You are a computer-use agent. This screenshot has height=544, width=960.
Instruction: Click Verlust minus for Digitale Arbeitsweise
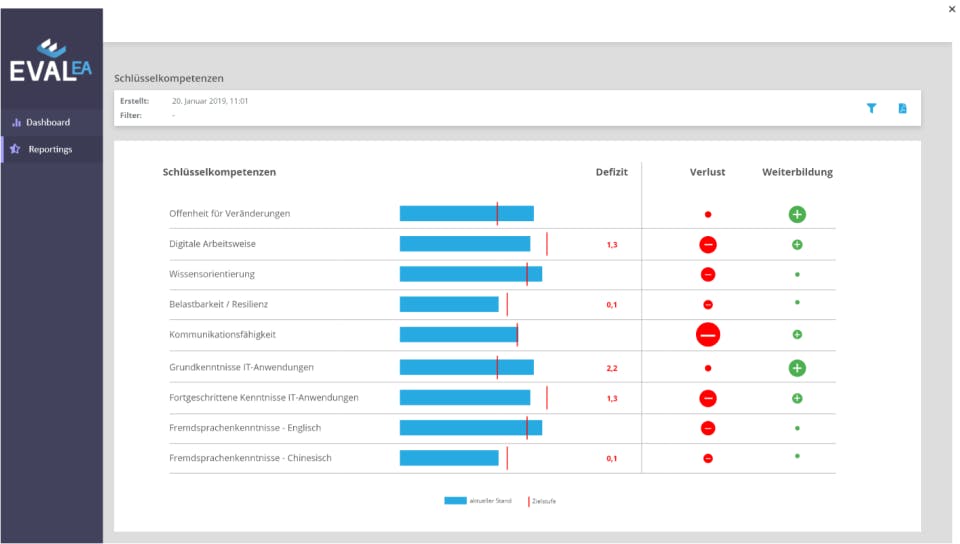708,245
